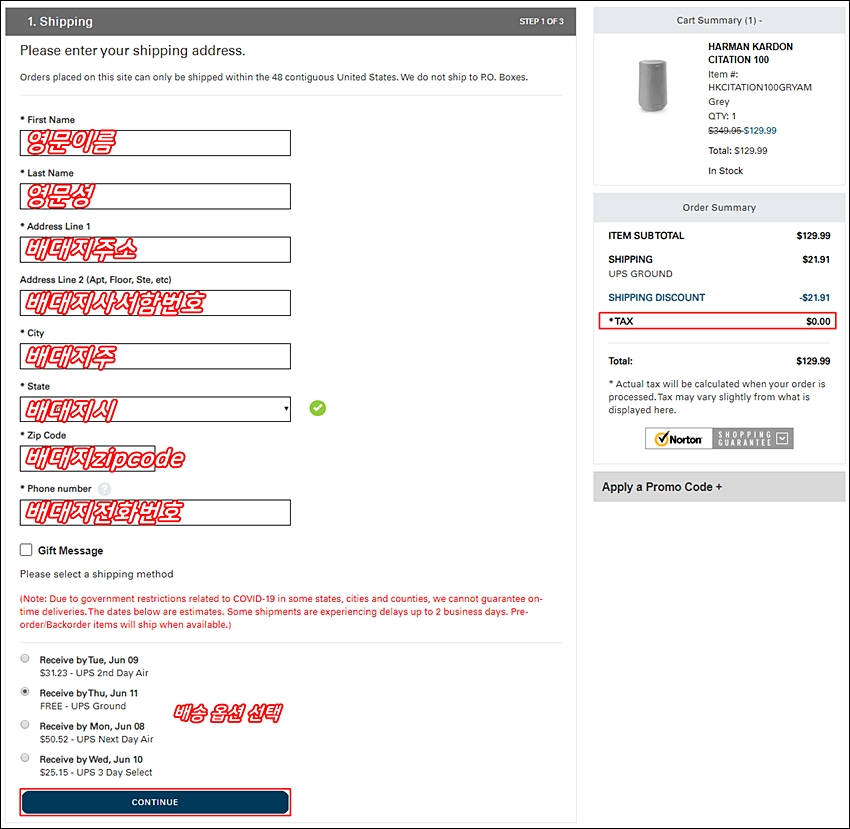Screen dimensions: 850x829
Task: Expand Apply a Promo Code section
Action: pyautogui.click(x=719, y=487)
